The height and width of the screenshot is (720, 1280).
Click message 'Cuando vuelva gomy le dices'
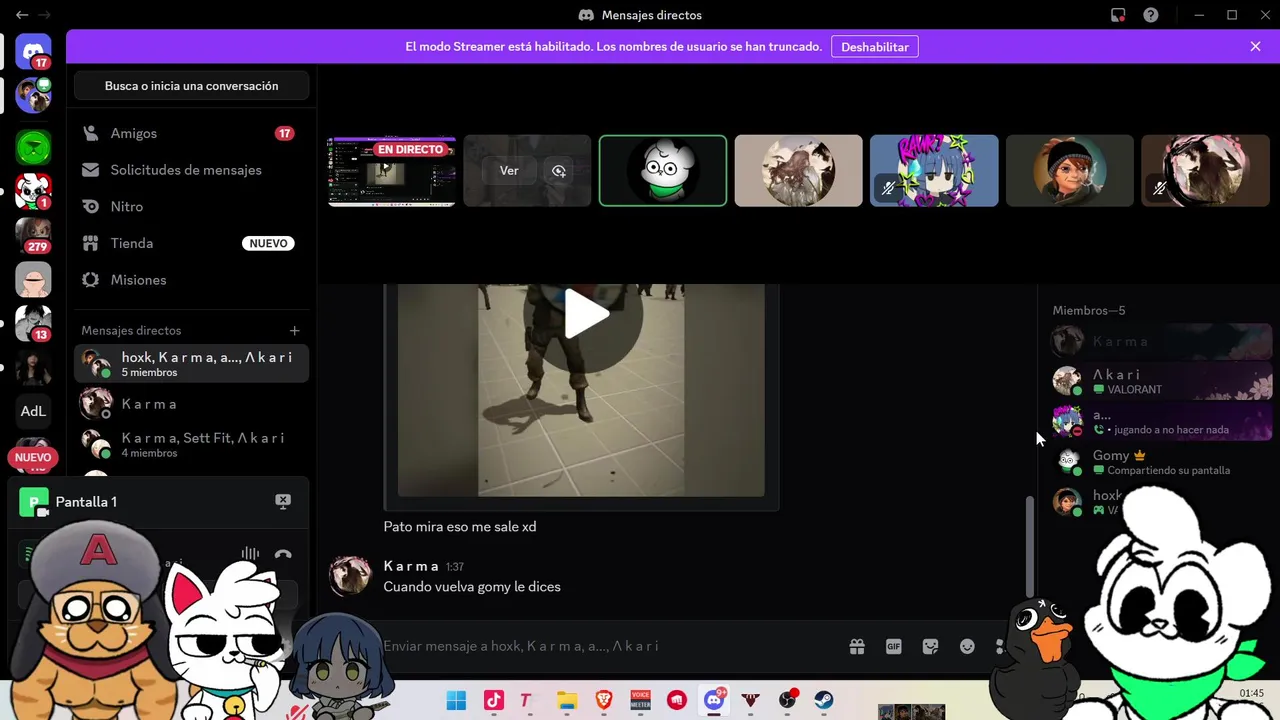coord(472,587)
